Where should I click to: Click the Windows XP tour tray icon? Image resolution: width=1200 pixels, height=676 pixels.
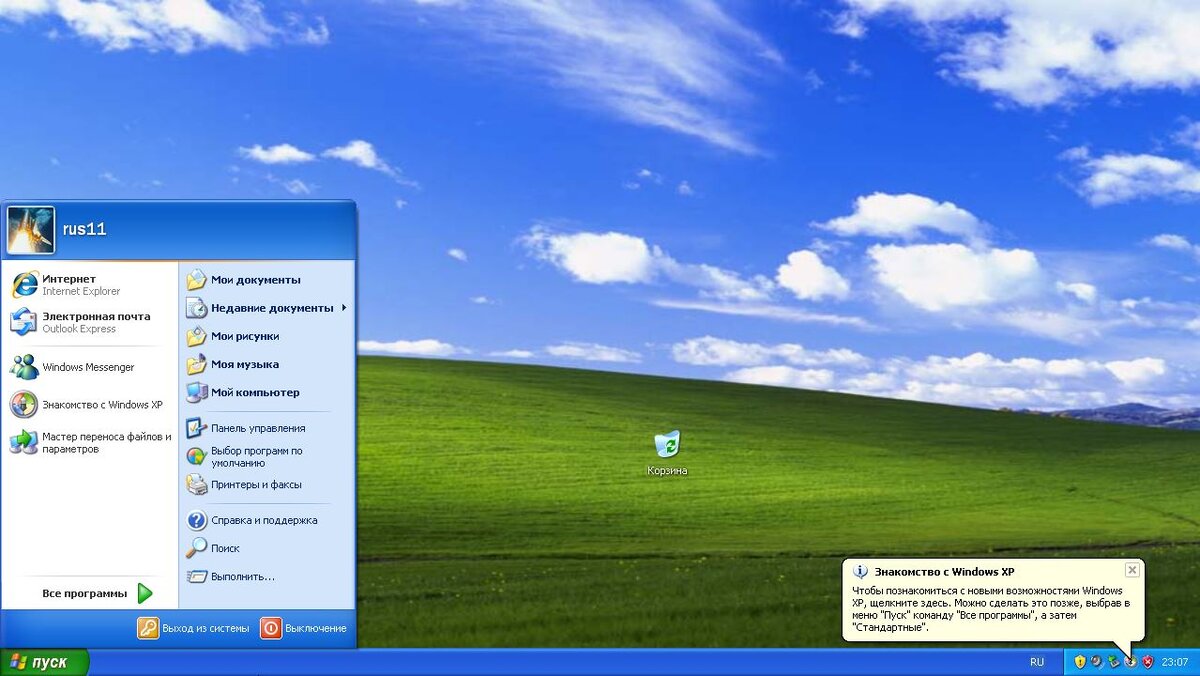1130,662
